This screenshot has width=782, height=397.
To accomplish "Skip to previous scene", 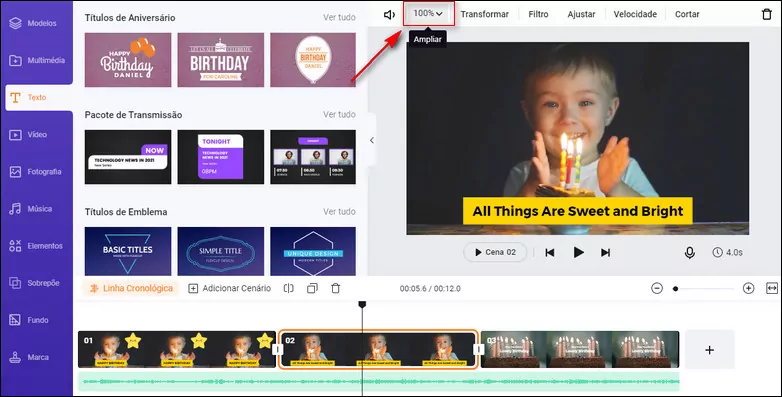I will tap(550, 253).
